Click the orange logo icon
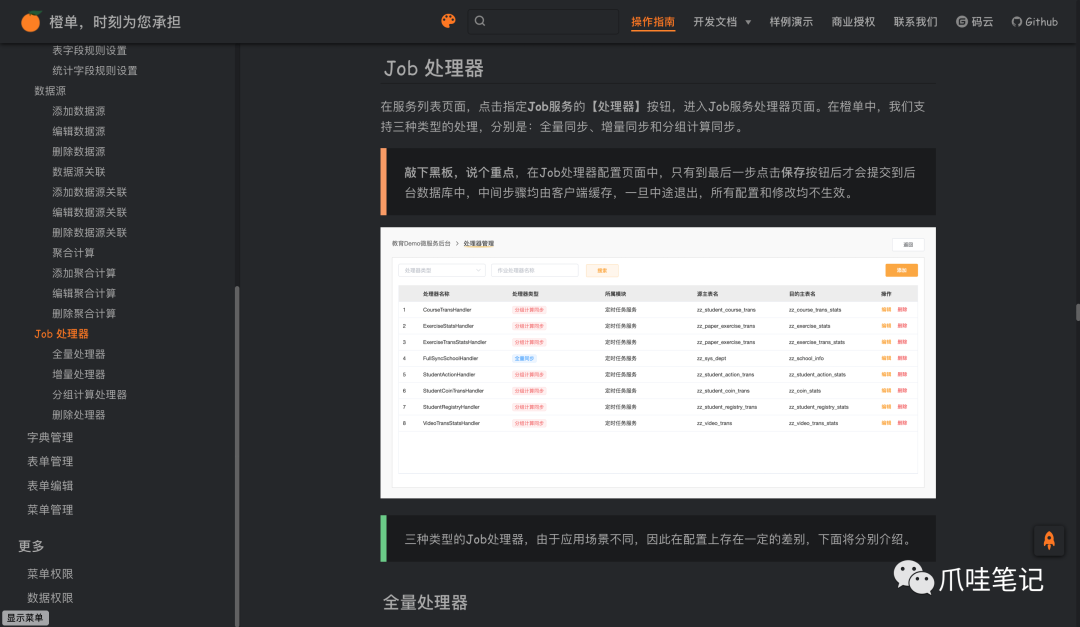The height and width of the screenshot is (627, 1080). tap(30, 21)
